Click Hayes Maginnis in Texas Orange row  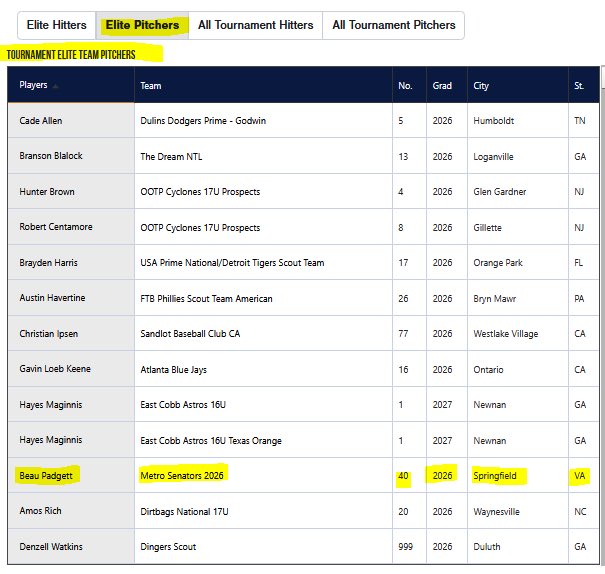click(51, 440)
